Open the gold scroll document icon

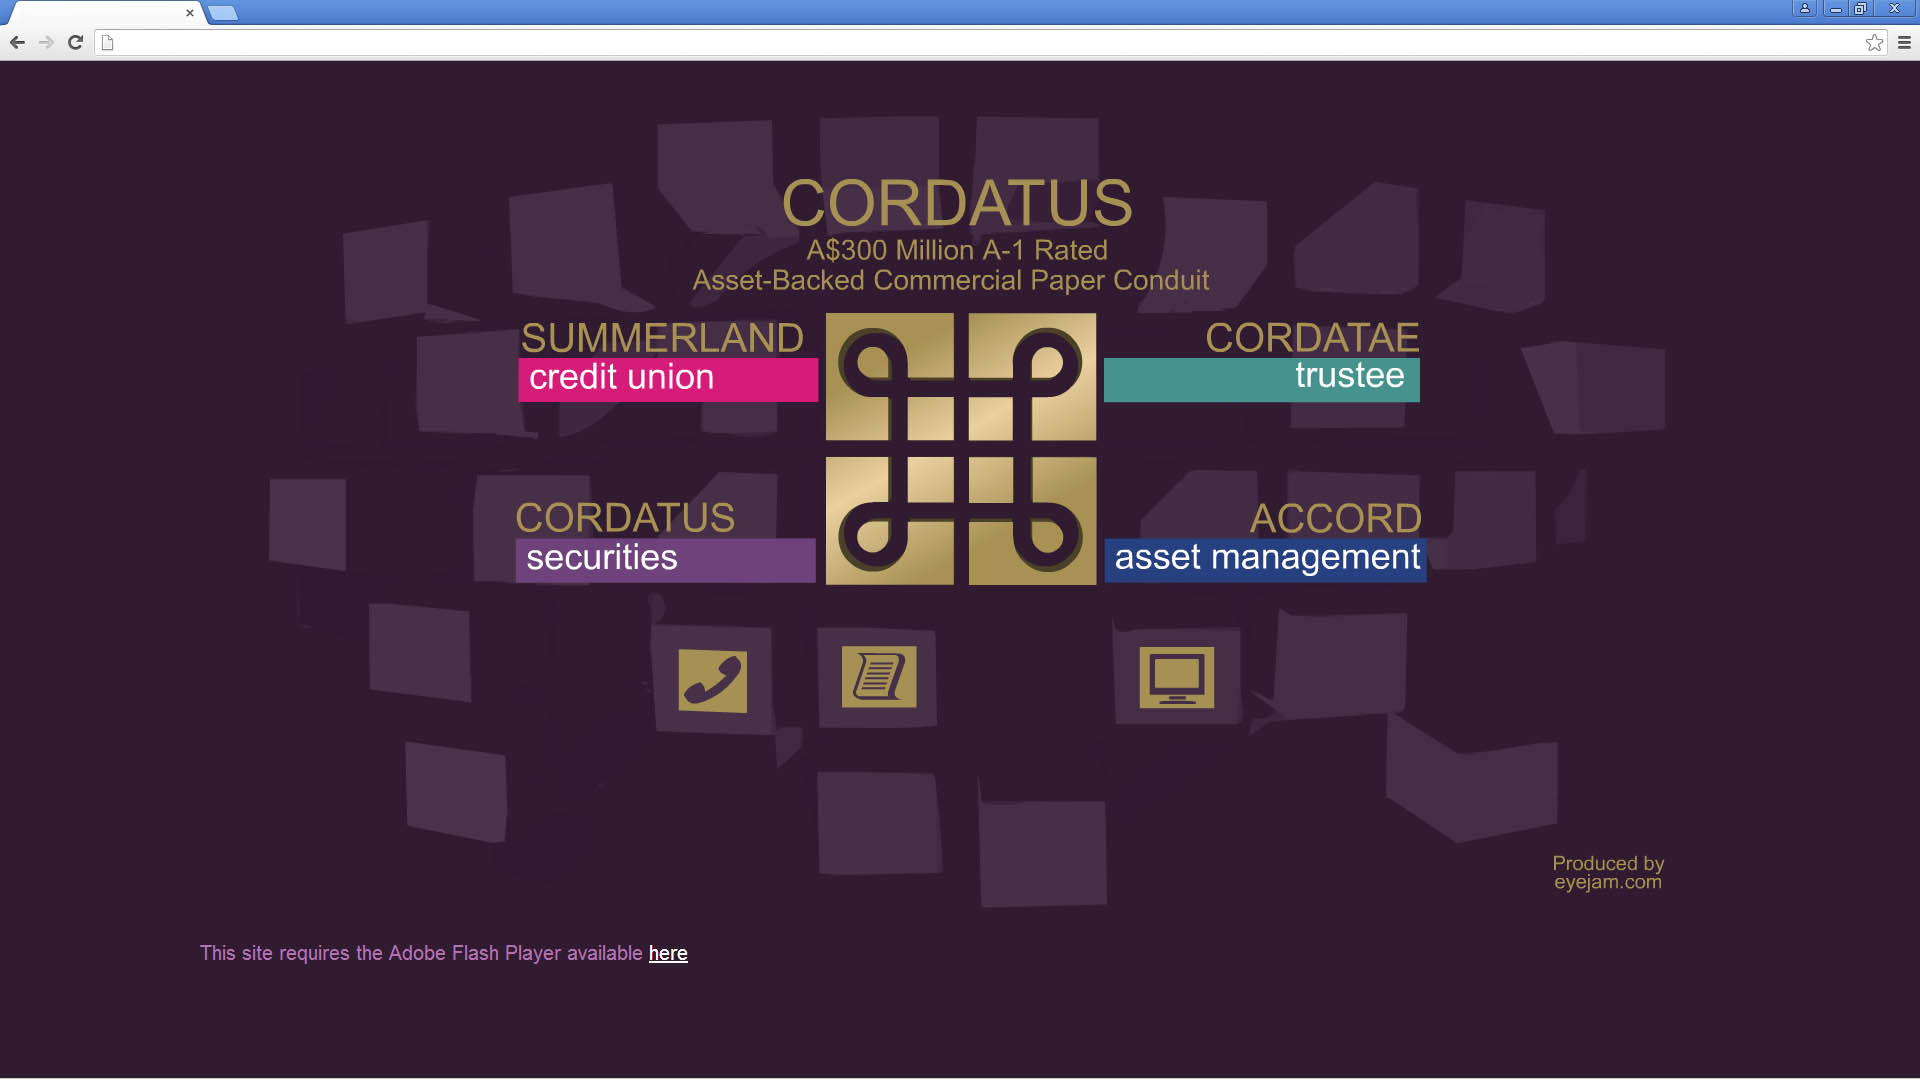[879, 677]
